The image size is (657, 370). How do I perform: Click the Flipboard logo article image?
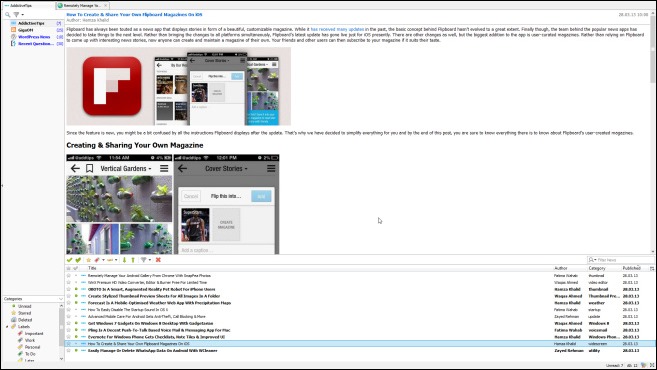(178, 86)
